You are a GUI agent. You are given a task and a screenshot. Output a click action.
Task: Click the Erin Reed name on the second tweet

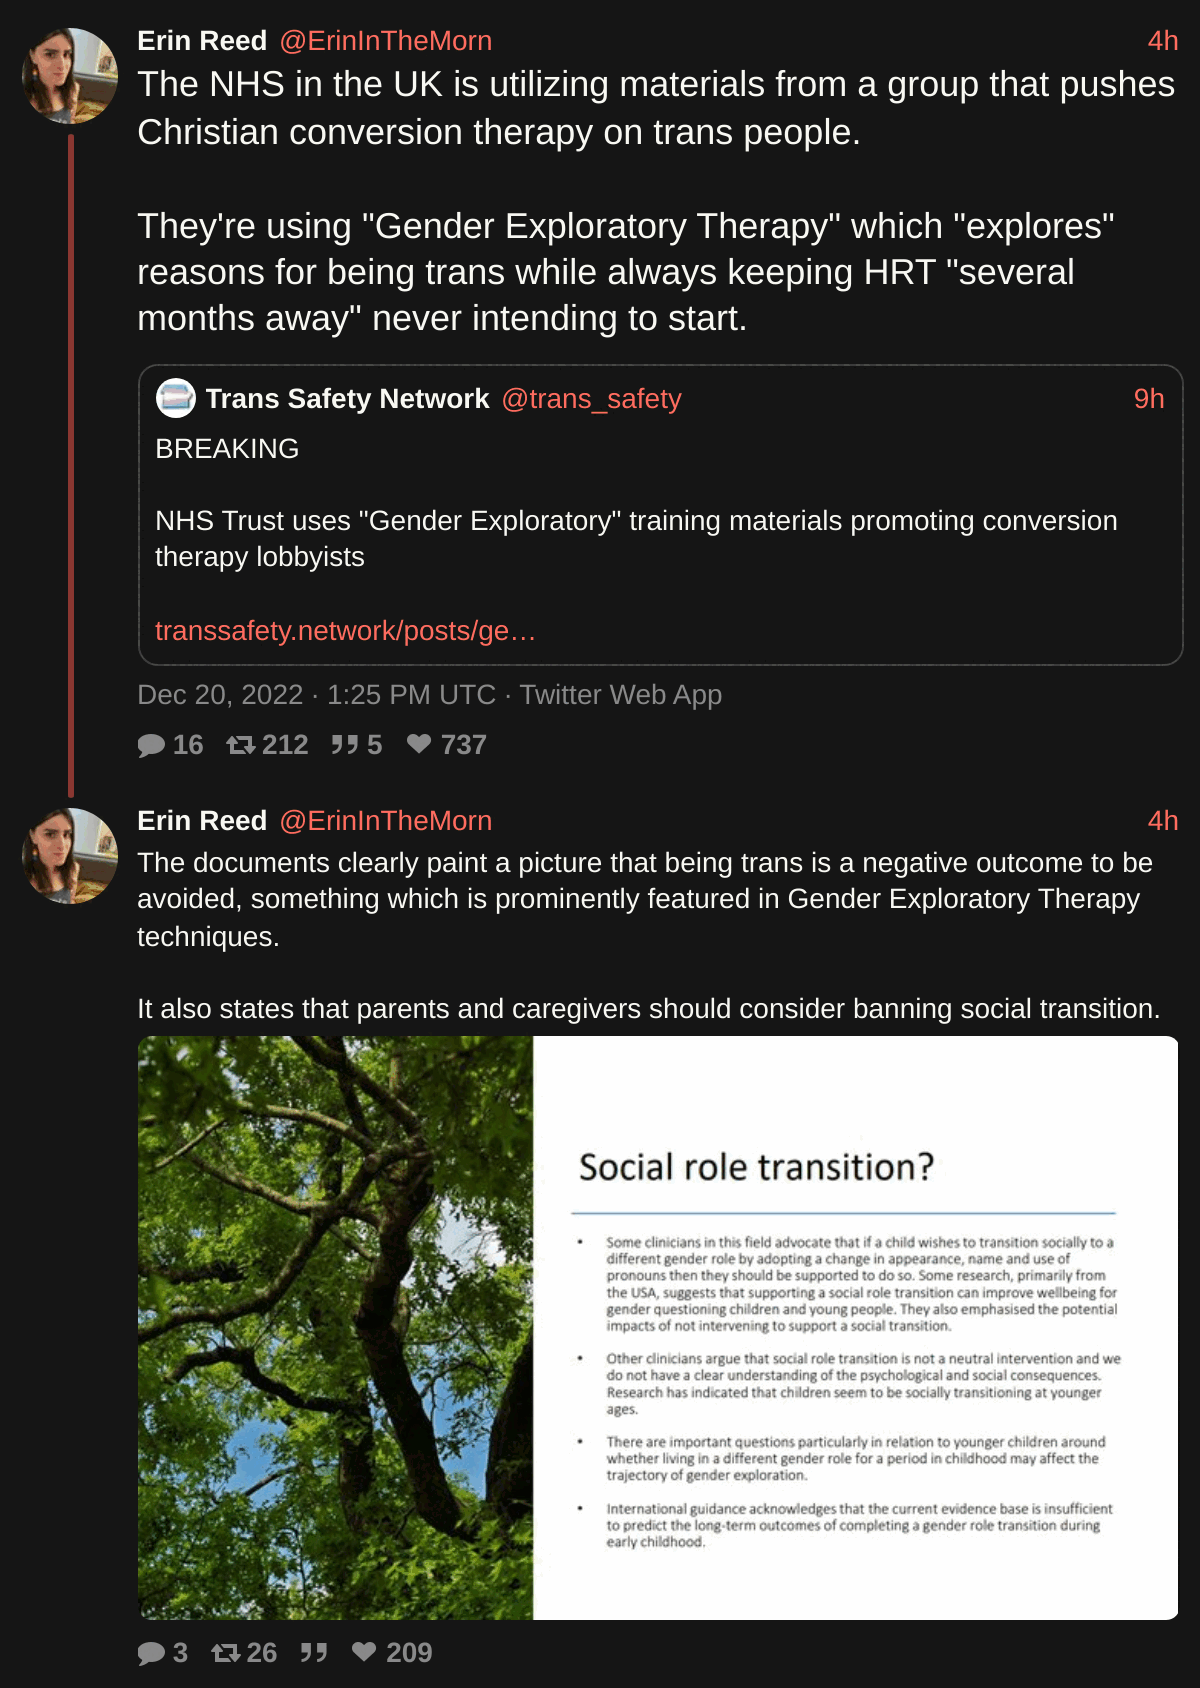pos(202,821)
